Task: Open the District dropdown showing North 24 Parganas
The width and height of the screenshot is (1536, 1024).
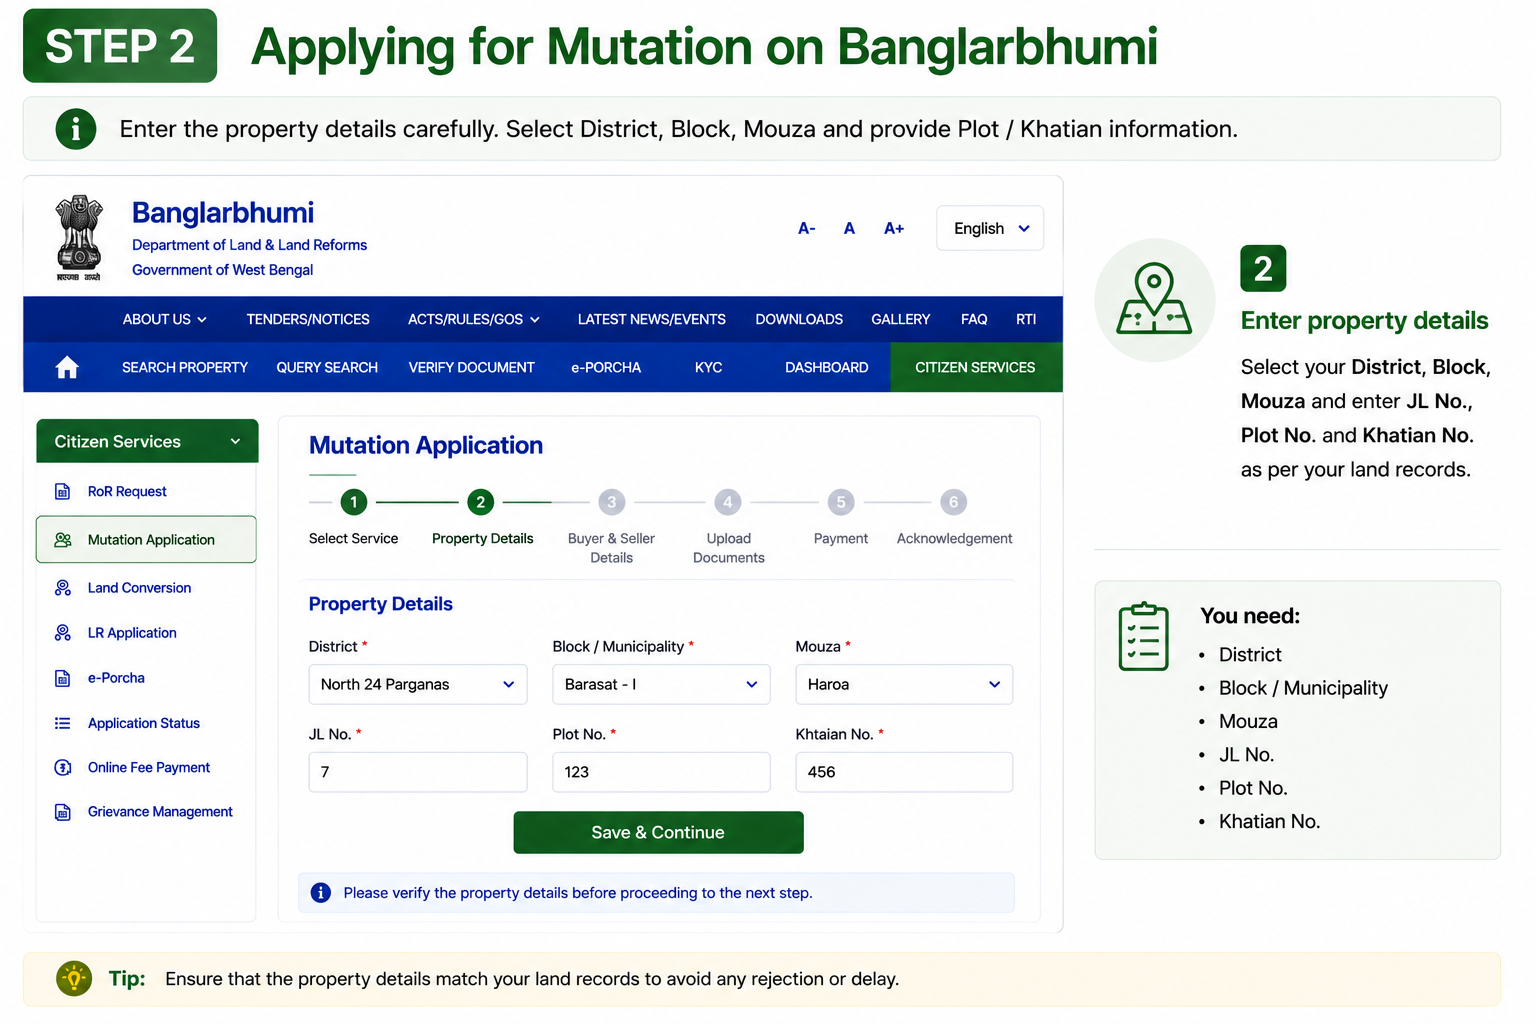Action: coord(418,685)
